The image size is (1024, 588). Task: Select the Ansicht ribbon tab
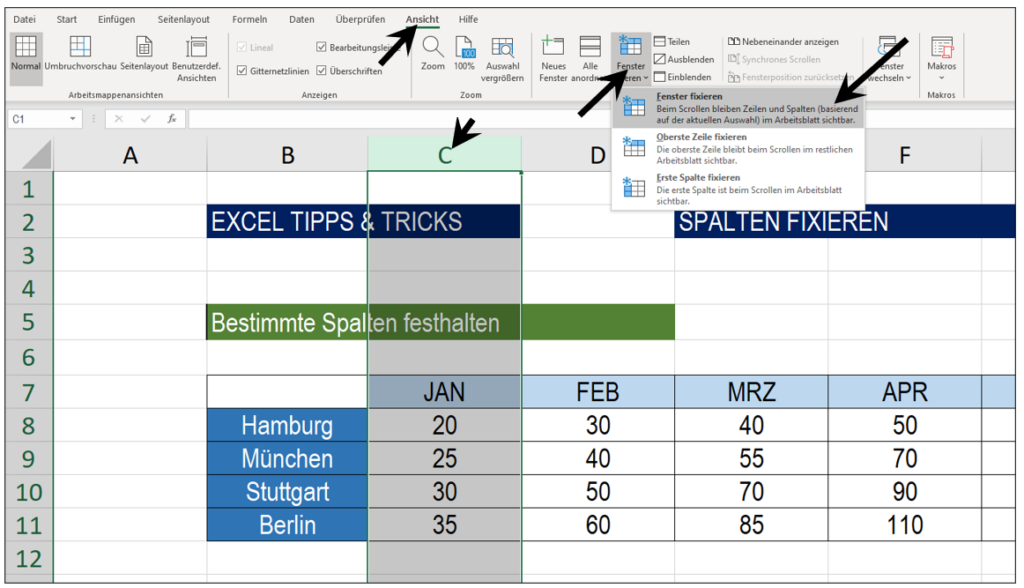422,20
